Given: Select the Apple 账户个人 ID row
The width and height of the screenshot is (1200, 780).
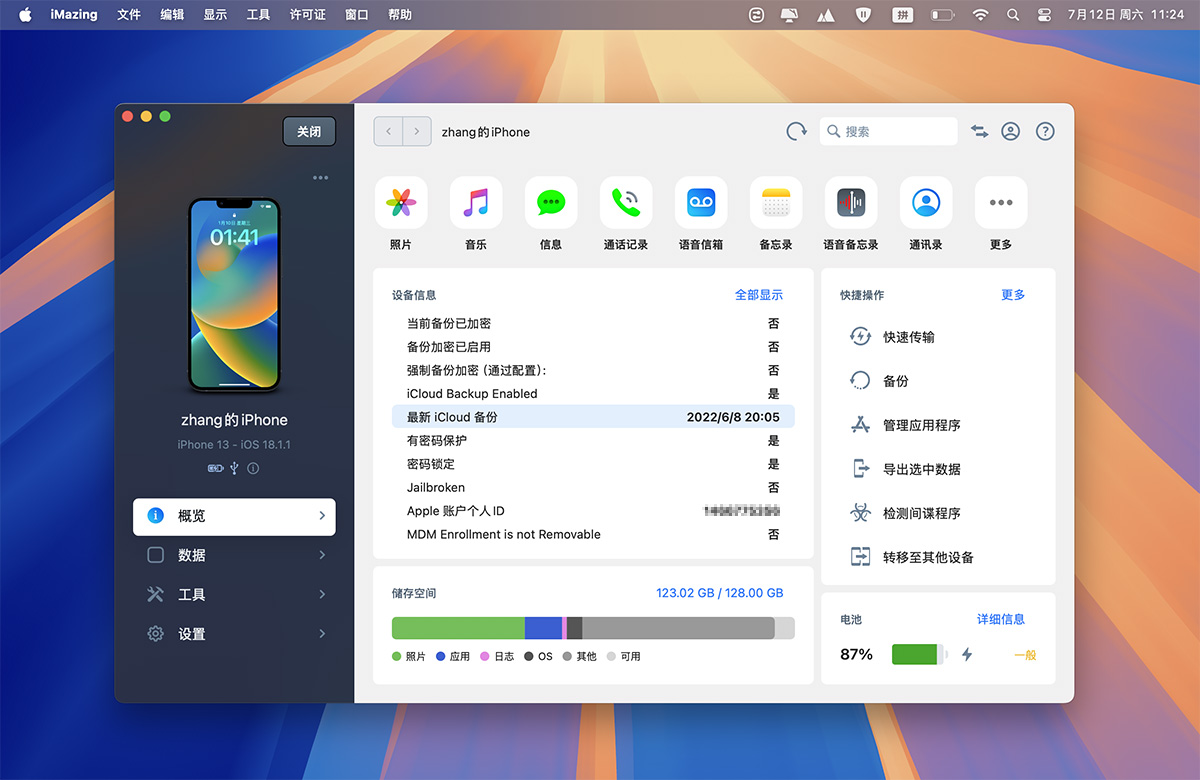Looking at the screenshot, I should 593,511.
